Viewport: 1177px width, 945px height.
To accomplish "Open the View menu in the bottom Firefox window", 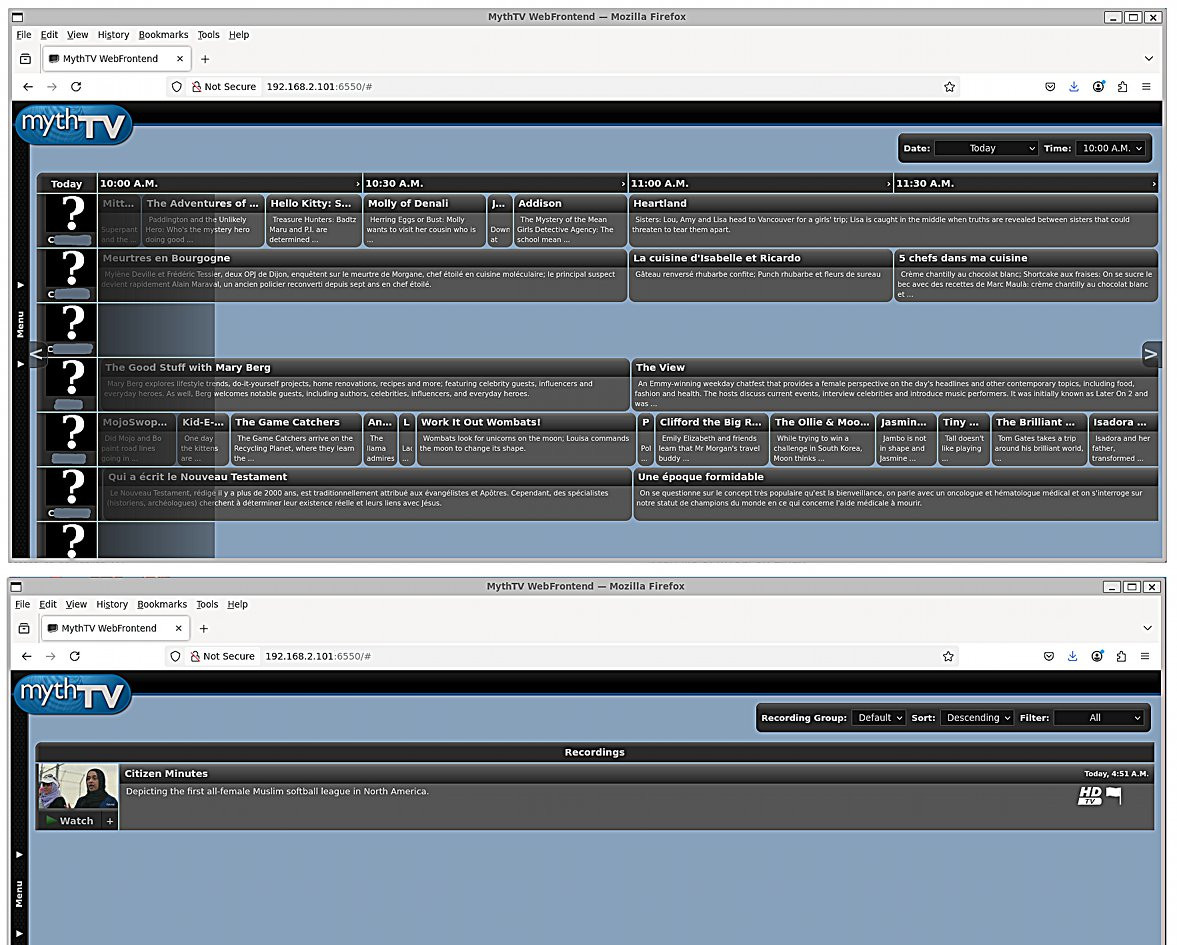I will (x=76, y=604).
